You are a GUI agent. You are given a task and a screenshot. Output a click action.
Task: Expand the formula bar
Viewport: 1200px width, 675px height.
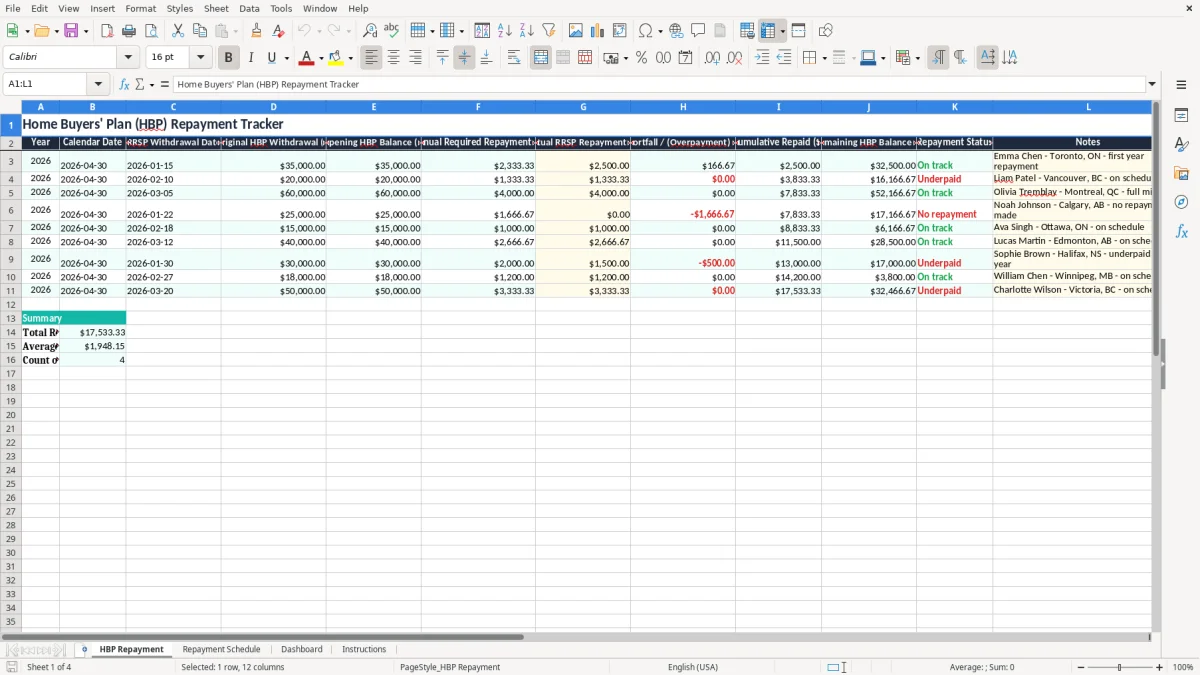point(1152,85)
